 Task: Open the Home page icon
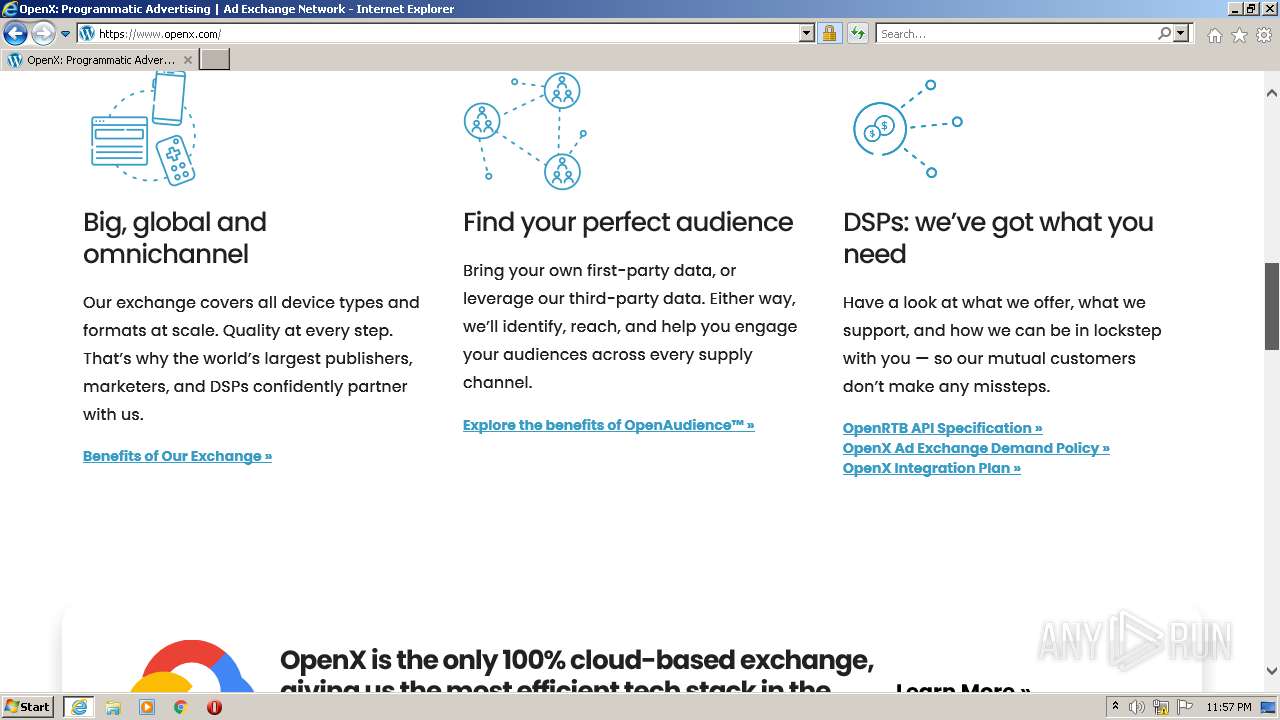[1214, 35]
